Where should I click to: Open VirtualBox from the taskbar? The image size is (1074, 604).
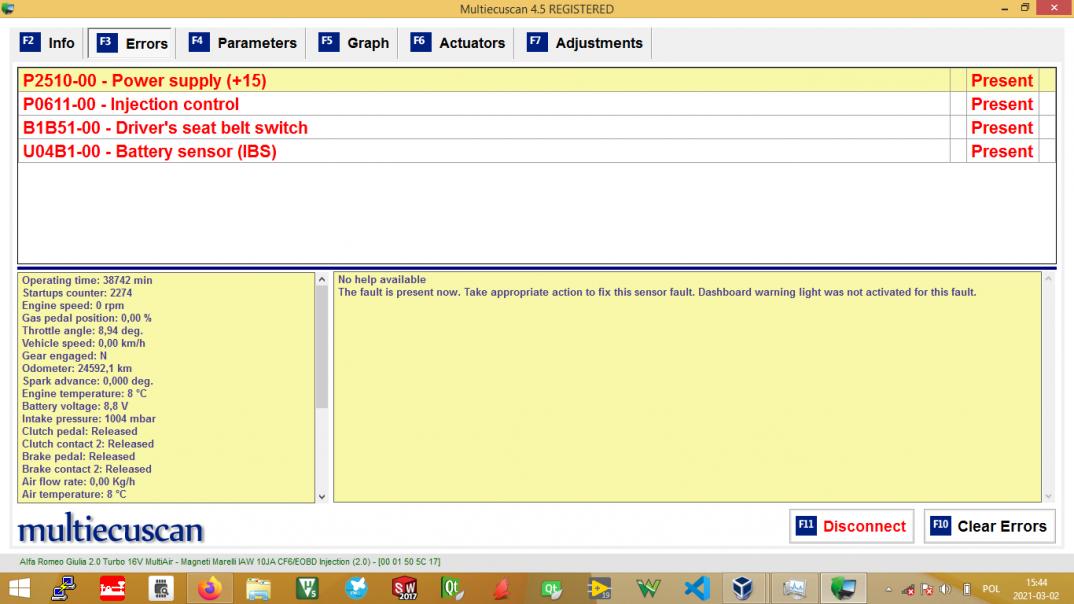tap(742, 588)
